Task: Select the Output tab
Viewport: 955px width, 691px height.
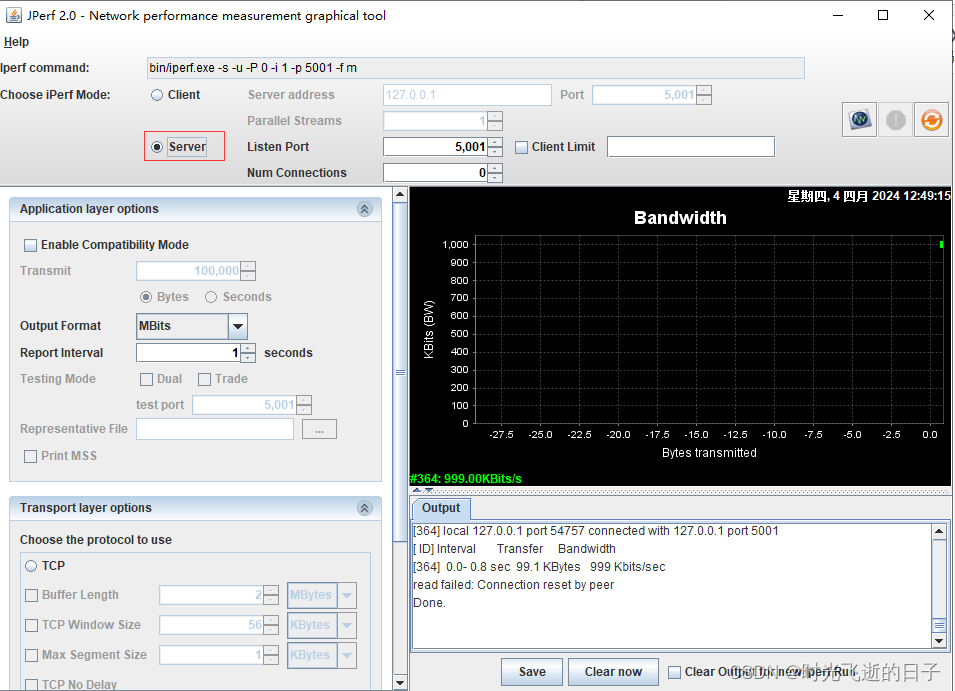Action: click(x=440, y=508)
